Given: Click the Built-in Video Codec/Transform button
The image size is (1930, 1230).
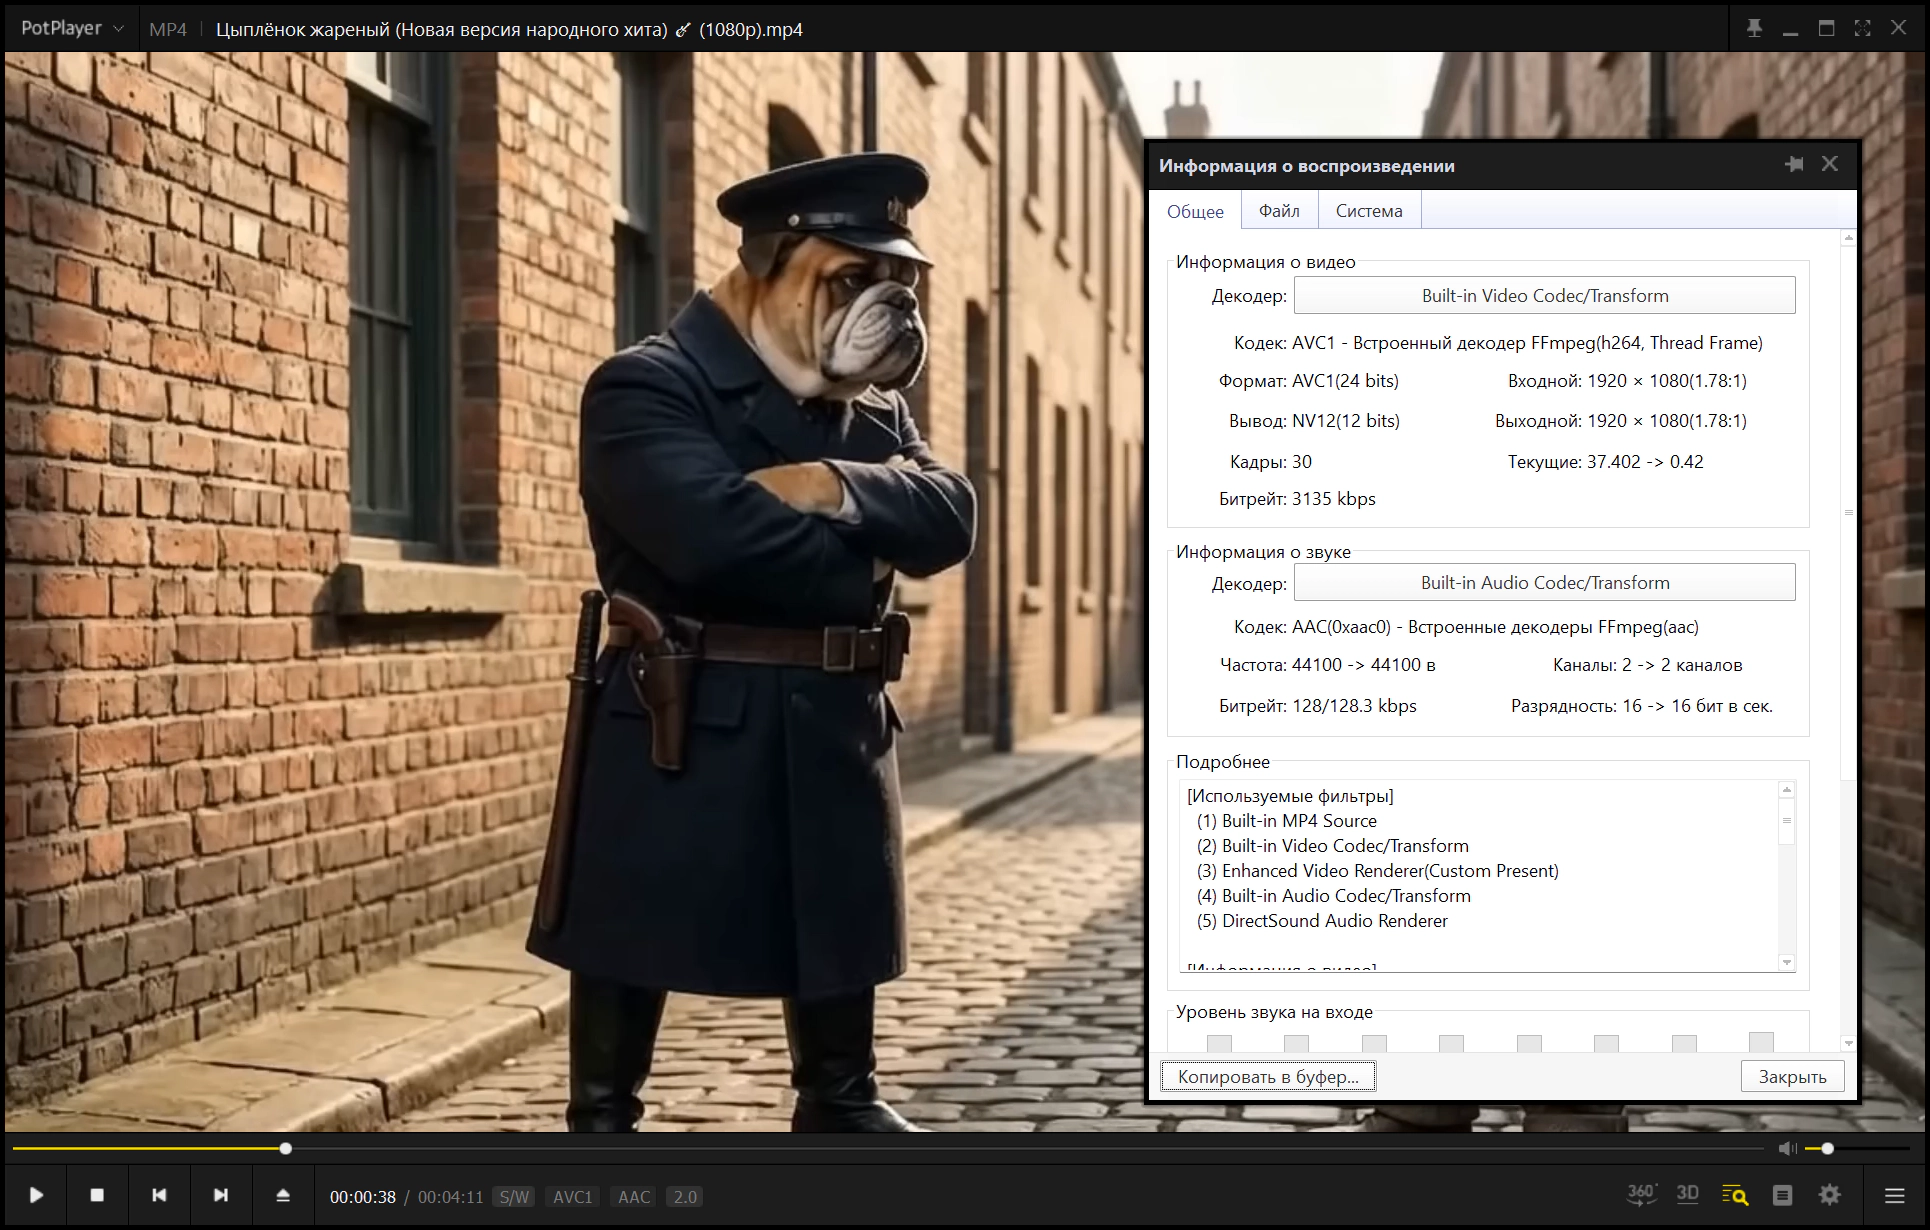Looking at the screenshot, I should click(x=1545, y=296).
